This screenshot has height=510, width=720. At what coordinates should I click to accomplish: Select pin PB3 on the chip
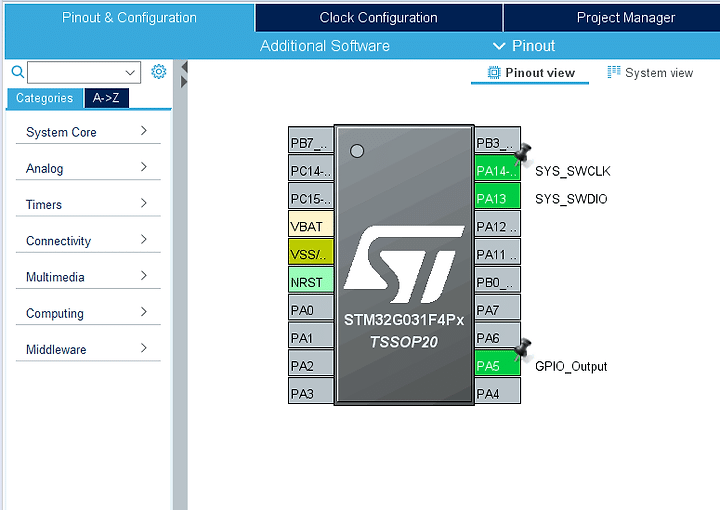pyautogui.click(x=497, y=140)
